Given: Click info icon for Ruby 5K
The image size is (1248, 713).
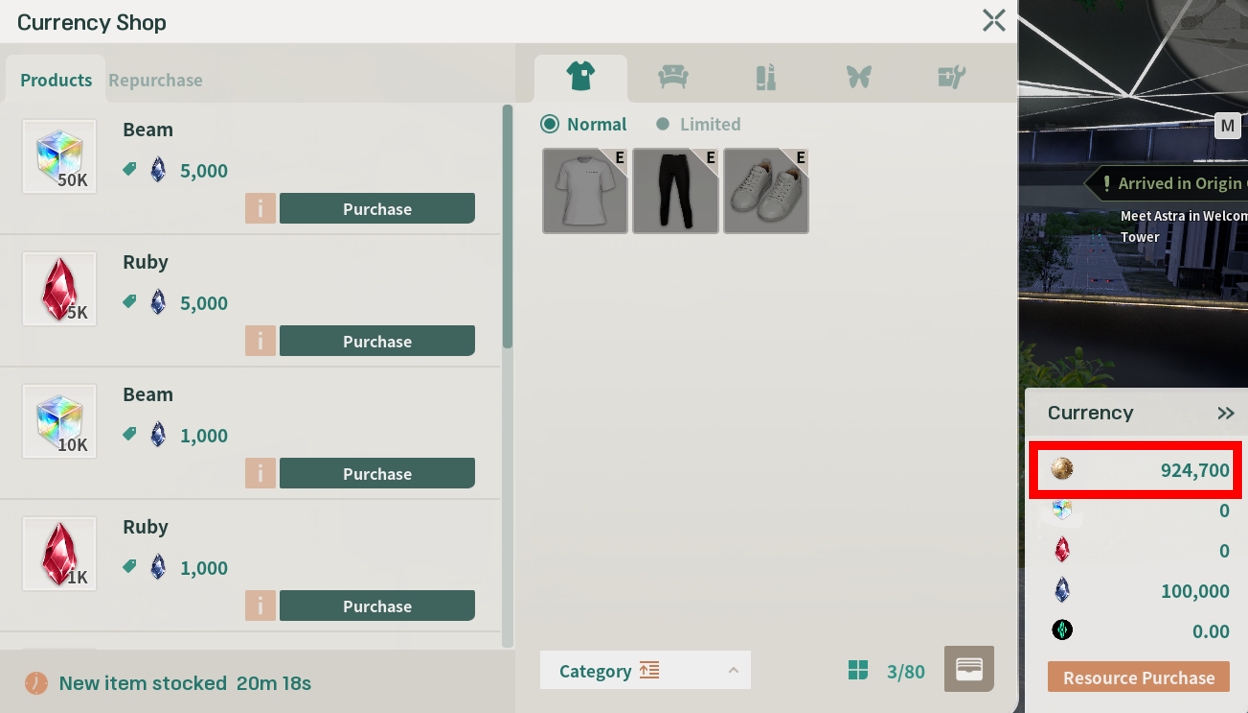Looking at the screenshot, I should (260, 341).
